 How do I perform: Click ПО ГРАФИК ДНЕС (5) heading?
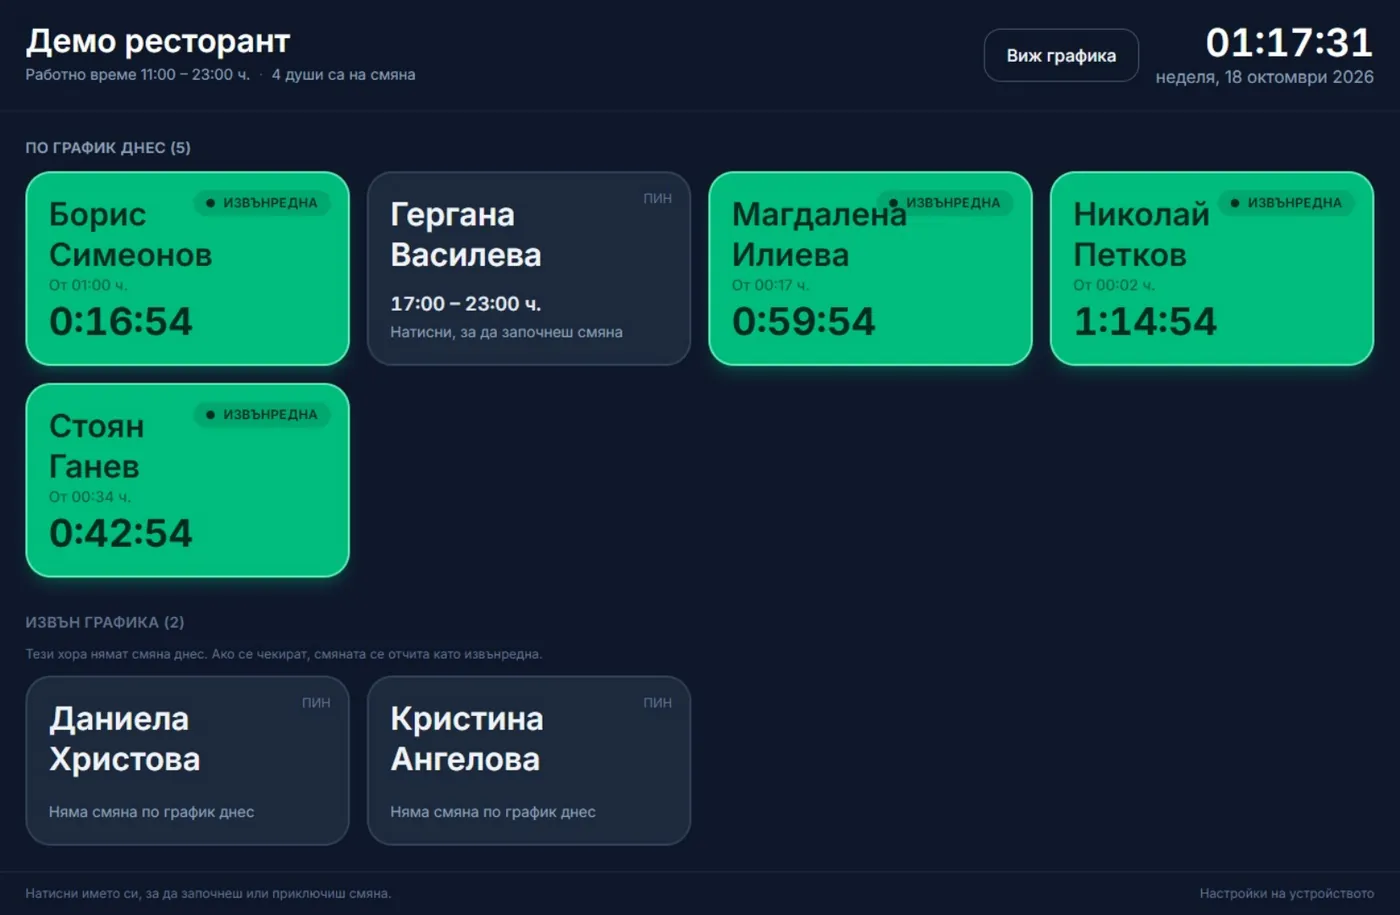108,147
